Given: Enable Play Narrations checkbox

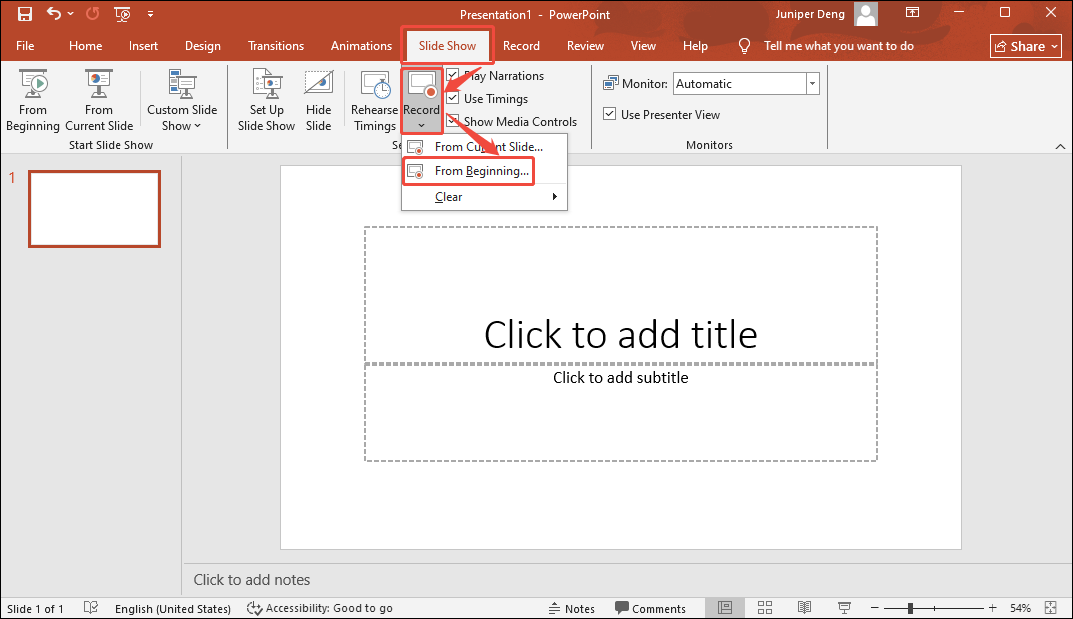Looking at the screenshot, I should (x=453, y=75).
